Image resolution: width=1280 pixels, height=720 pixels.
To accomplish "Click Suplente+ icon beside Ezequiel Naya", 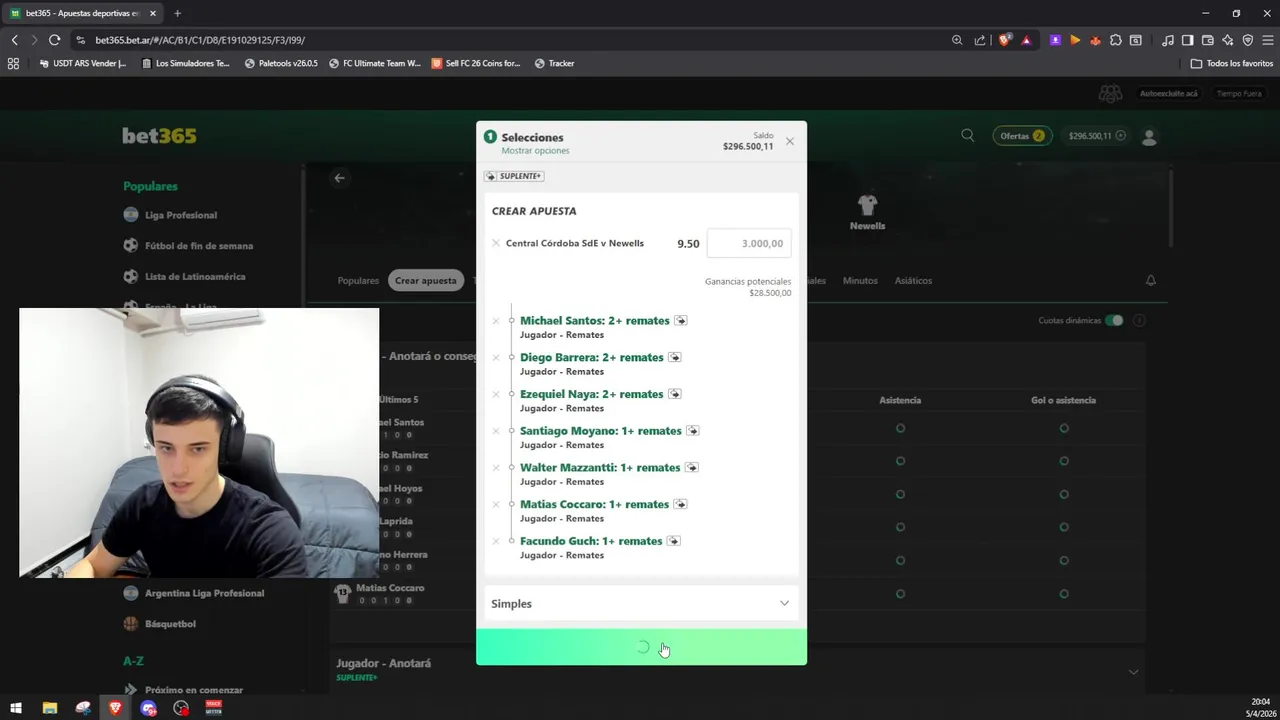I will point(674,394).
